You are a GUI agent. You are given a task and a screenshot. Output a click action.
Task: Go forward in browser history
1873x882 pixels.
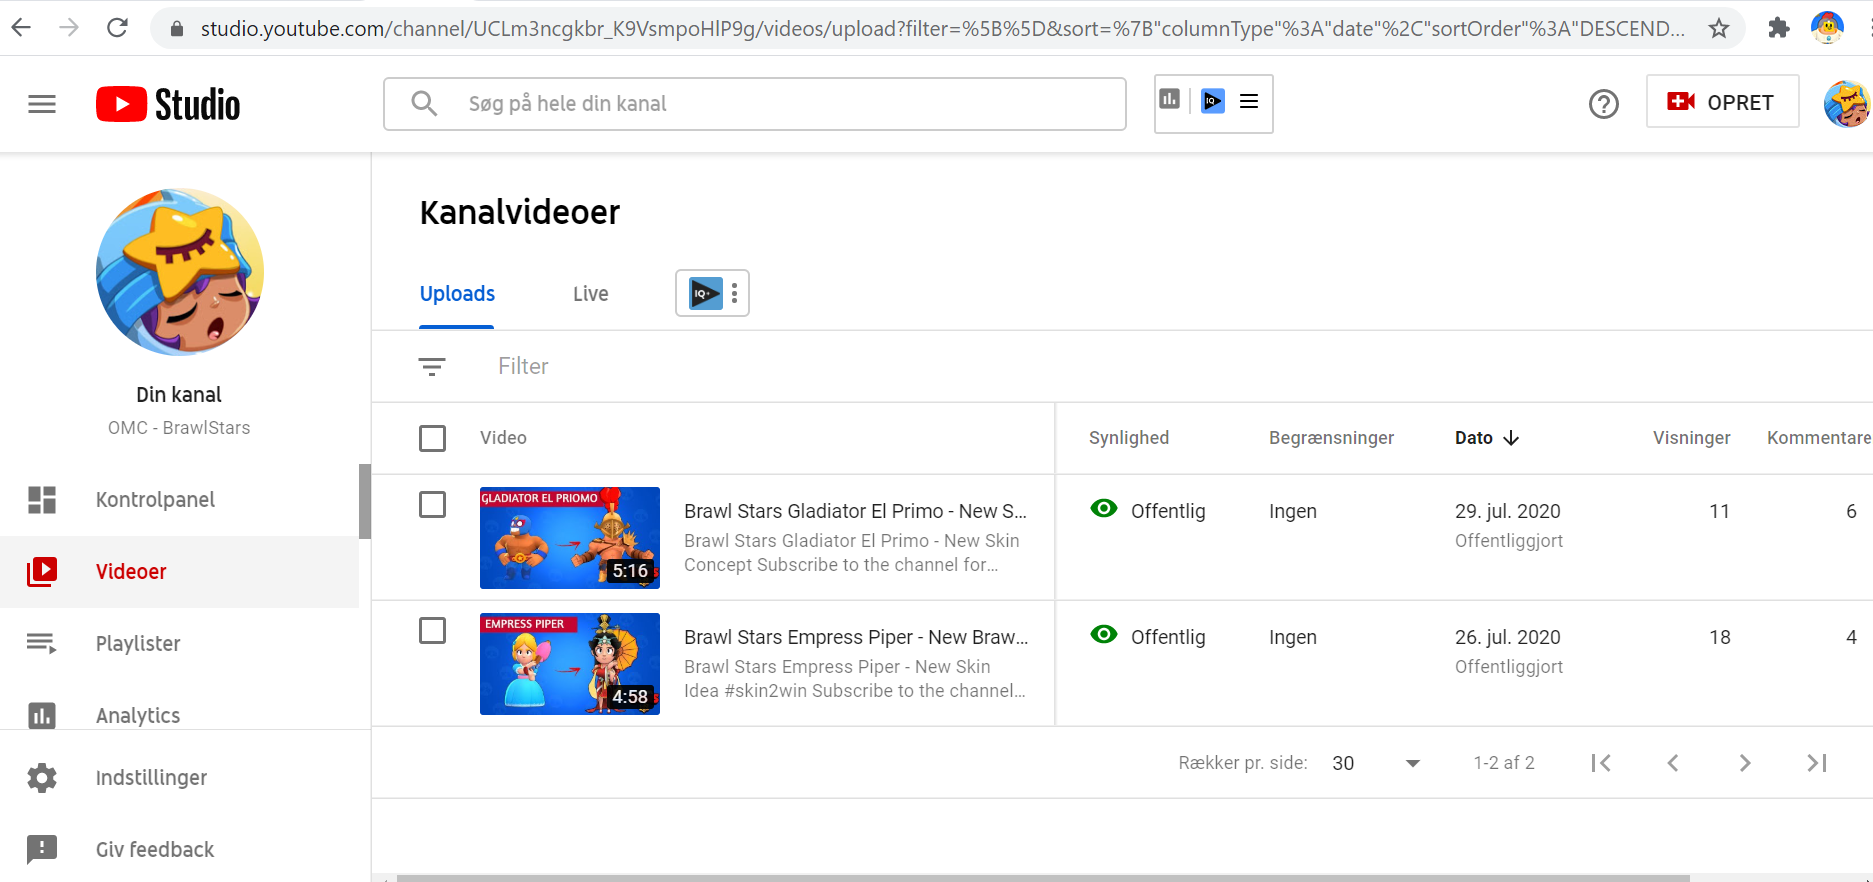(x=69, y=27)
